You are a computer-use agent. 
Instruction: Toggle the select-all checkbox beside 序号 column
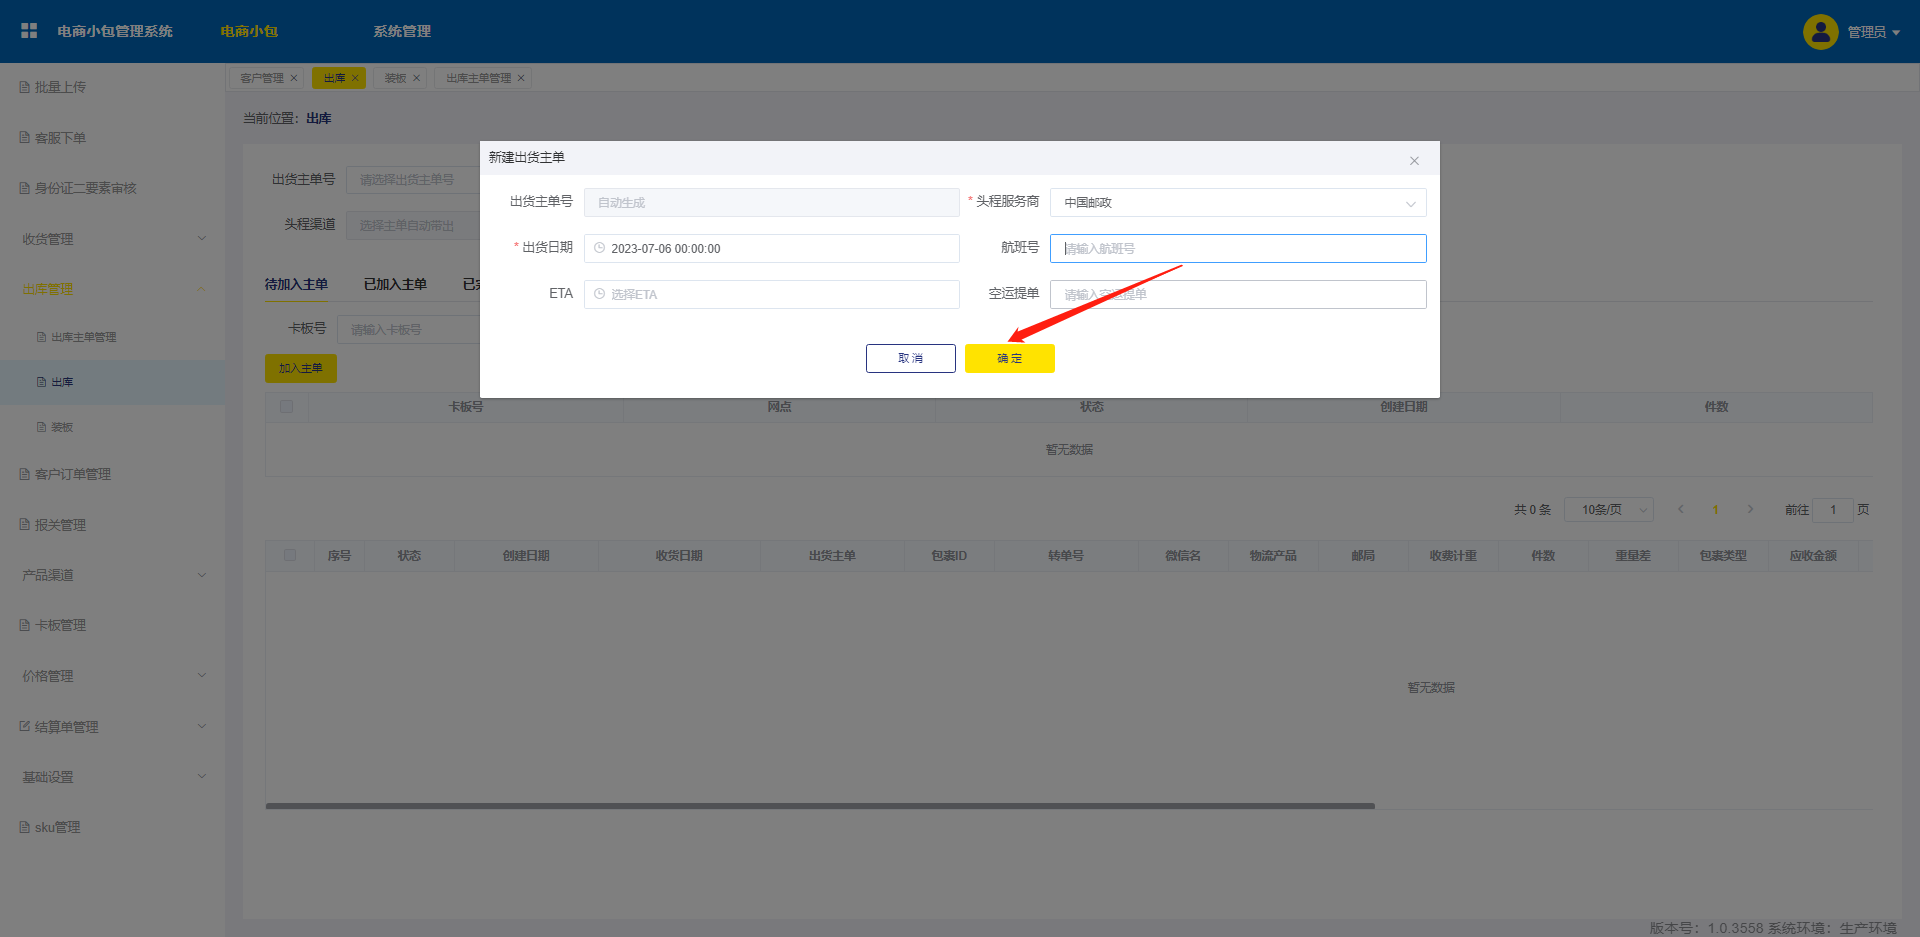[x=290, y=555]
